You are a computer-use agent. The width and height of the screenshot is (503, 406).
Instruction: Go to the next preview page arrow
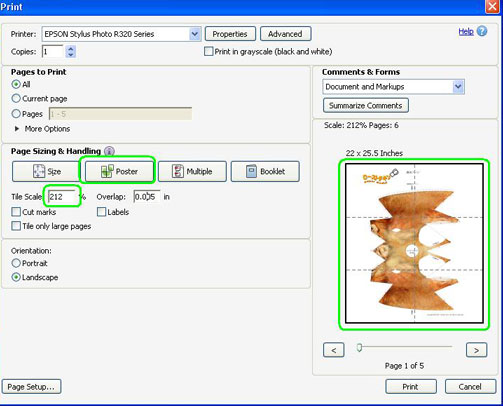click(x=476, y=350)
